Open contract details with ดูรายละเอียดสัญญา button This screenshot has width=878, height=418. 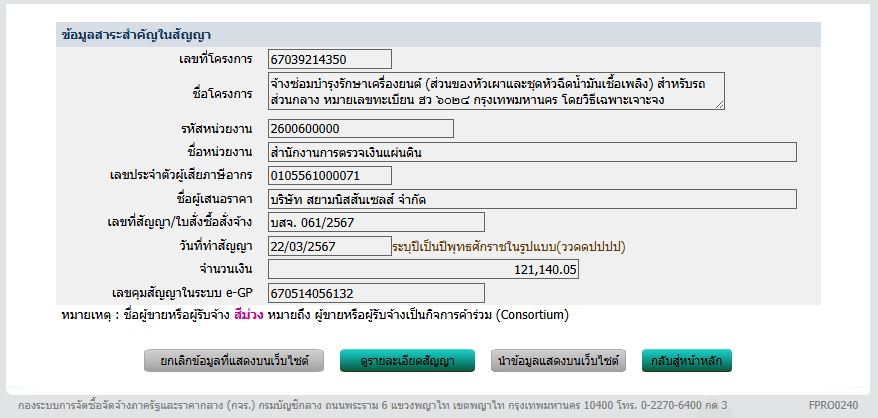[408, 360]
